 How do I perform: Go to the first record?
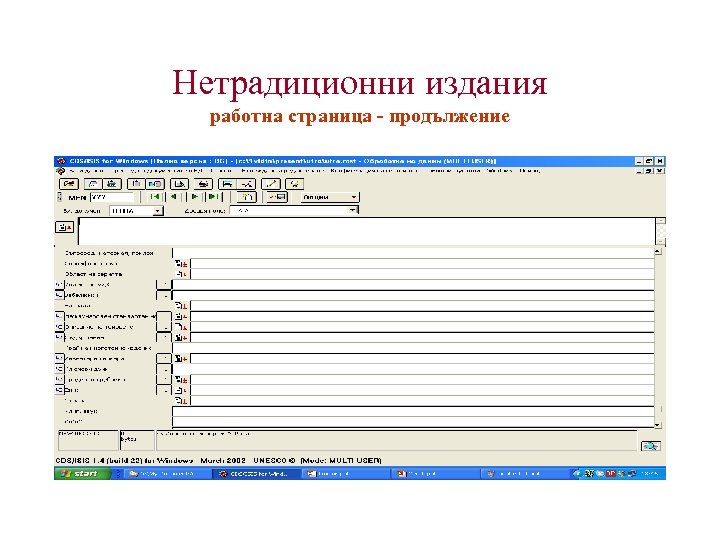coord(155,197)
